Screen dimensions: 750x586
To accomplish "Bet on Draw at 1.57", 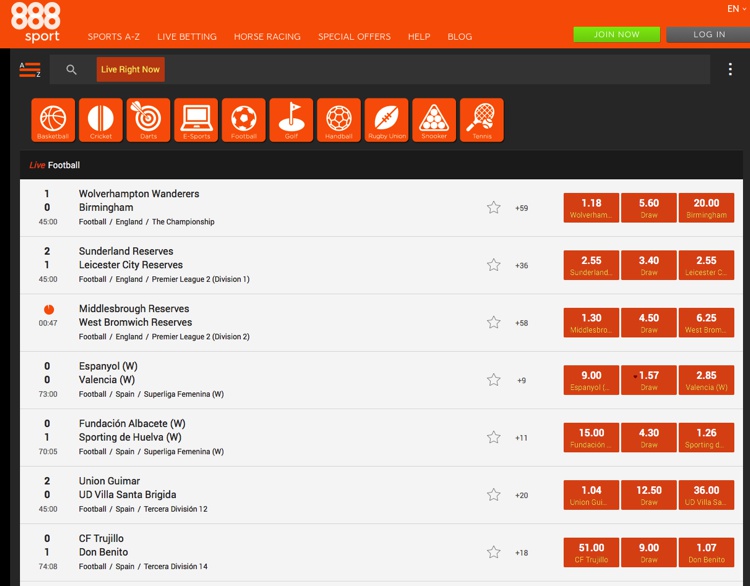I will click(649, 380).
